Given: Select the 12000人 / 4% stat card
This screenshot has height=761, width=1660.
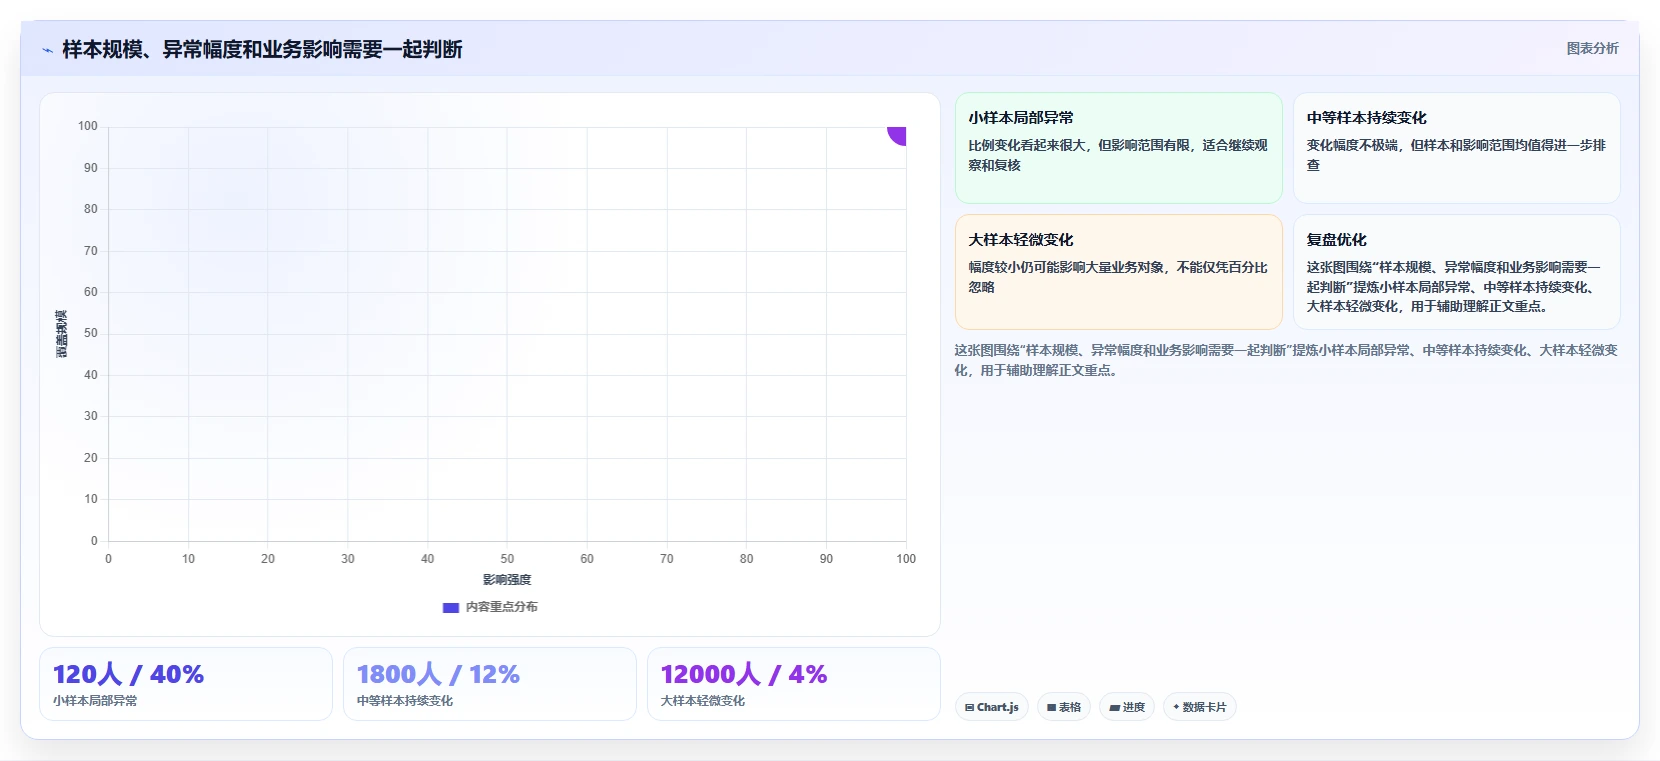Looking at the screenshot, I should tap(794, 684).
